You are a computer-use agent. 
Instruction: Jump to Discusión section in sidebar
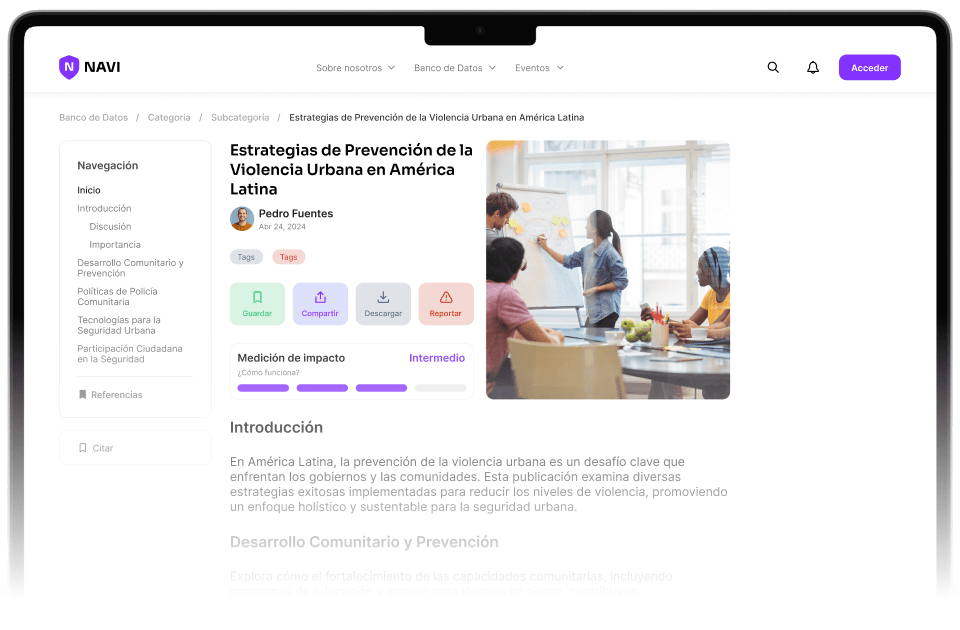coord(110,227)
